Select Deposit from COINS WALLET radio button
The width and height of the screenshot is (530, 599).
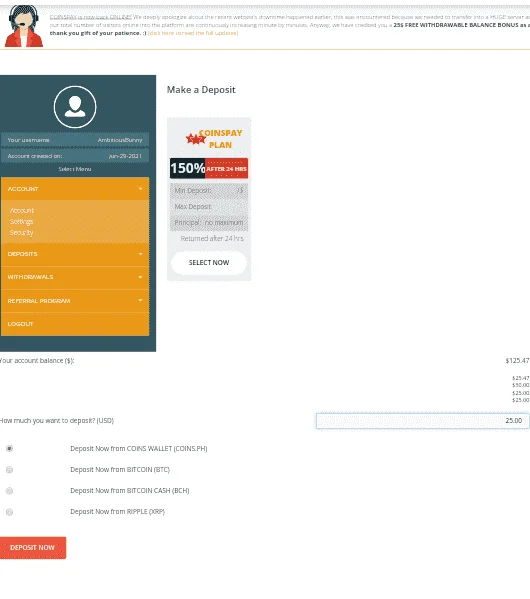(10, 448)
